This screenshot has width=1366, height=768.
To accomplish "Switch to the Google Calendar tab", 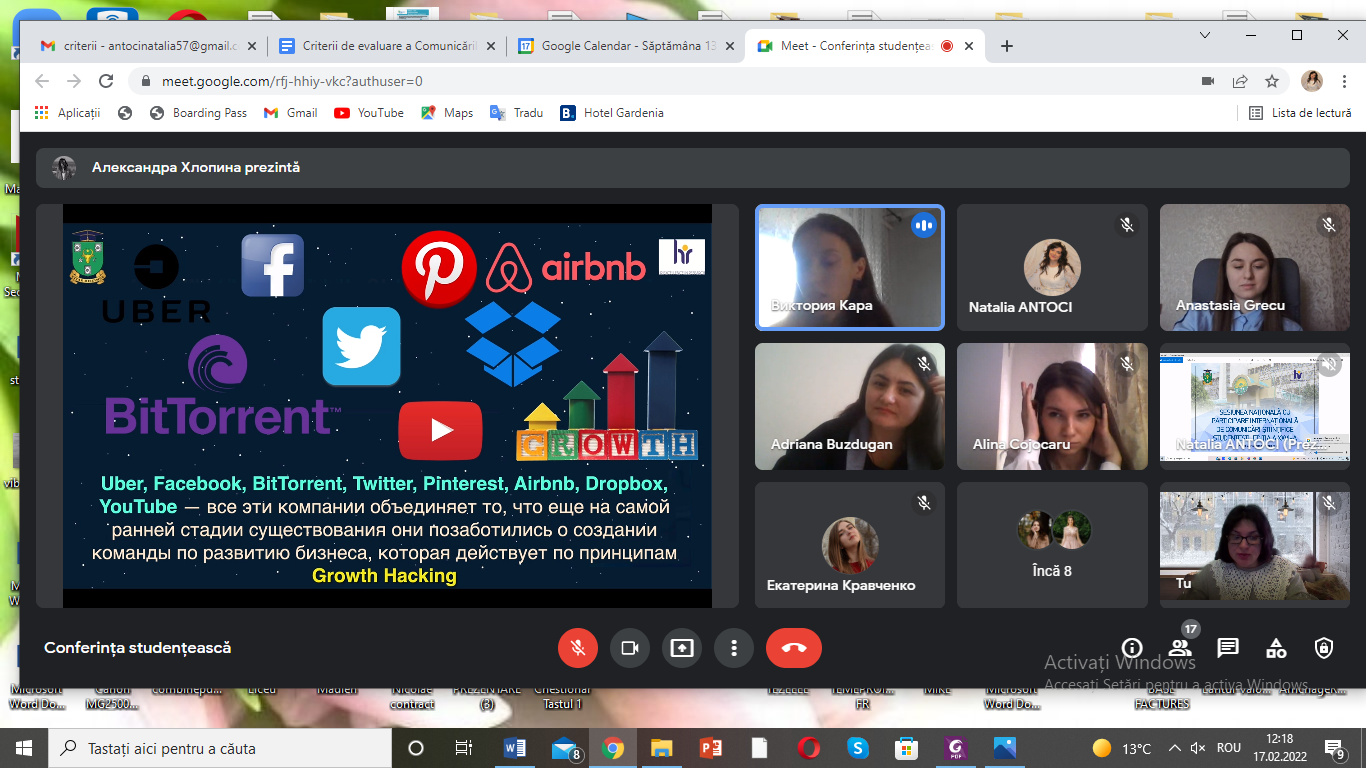I will 626,46.
